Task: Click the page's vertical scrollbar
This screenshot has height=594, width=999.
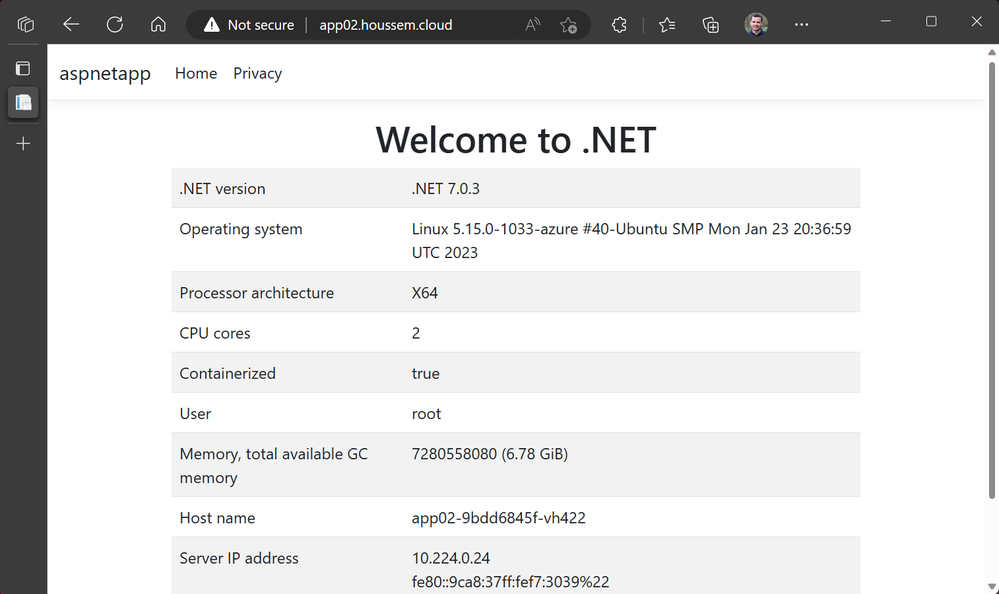Action: point(990,300)
